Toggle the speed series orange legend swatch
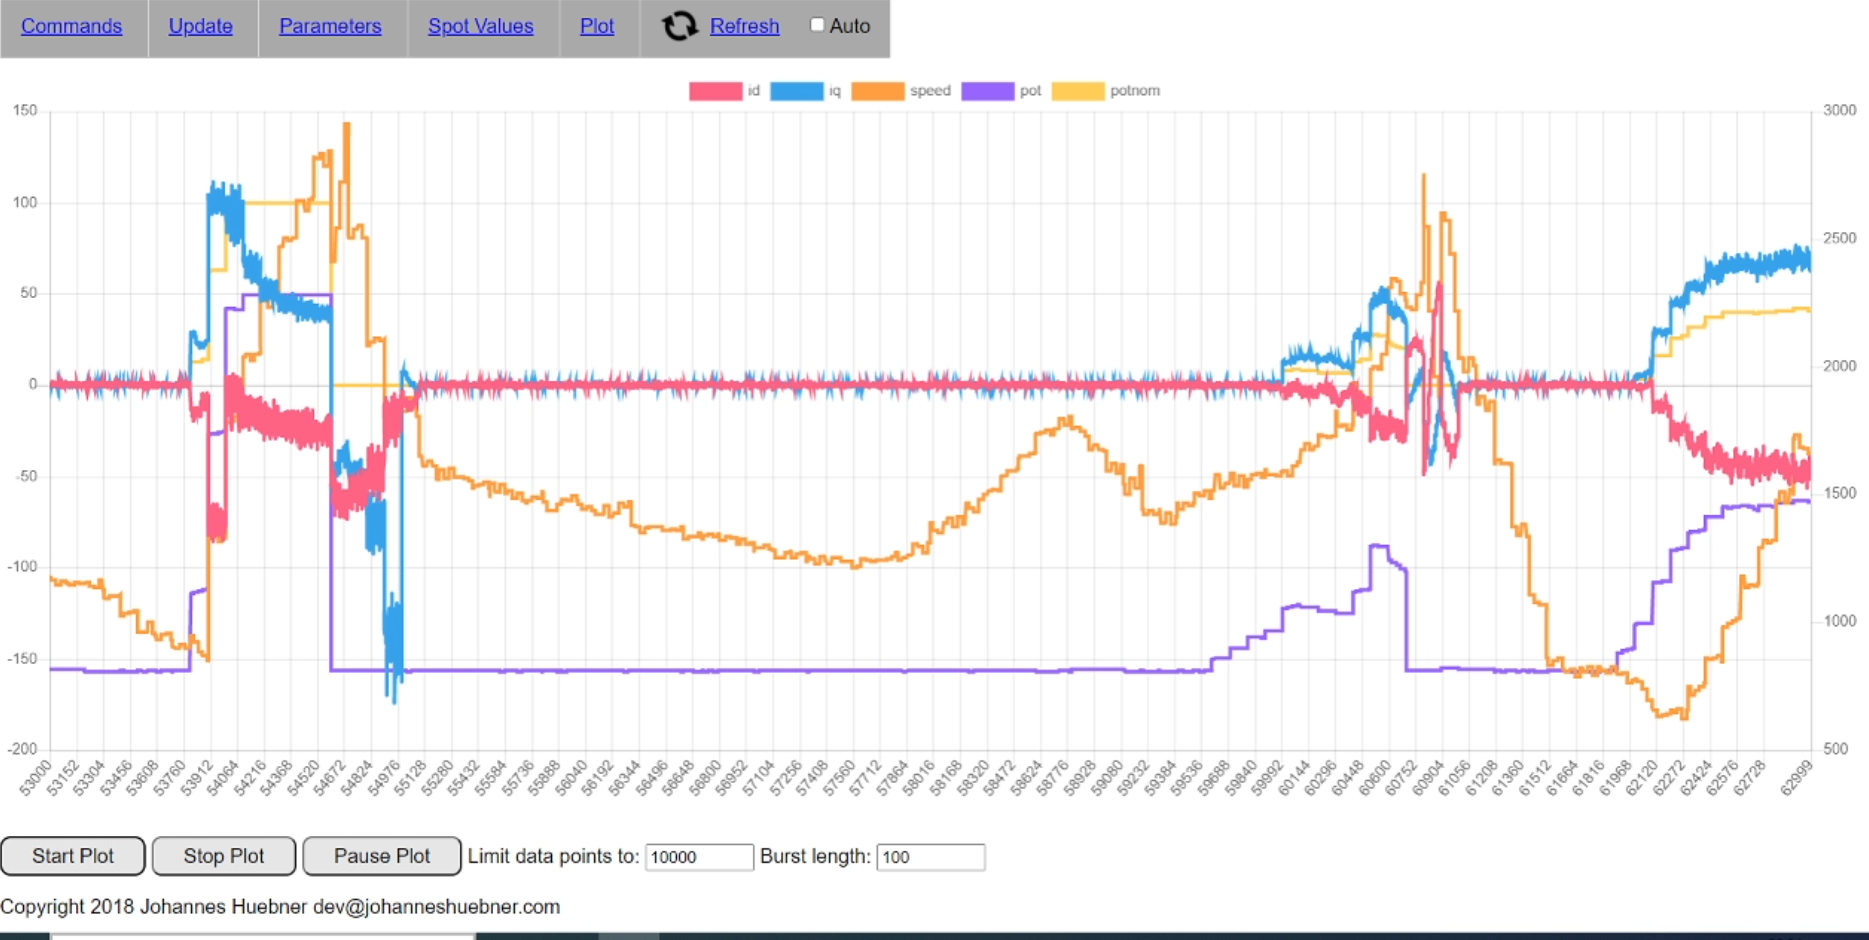 (877, 91)
